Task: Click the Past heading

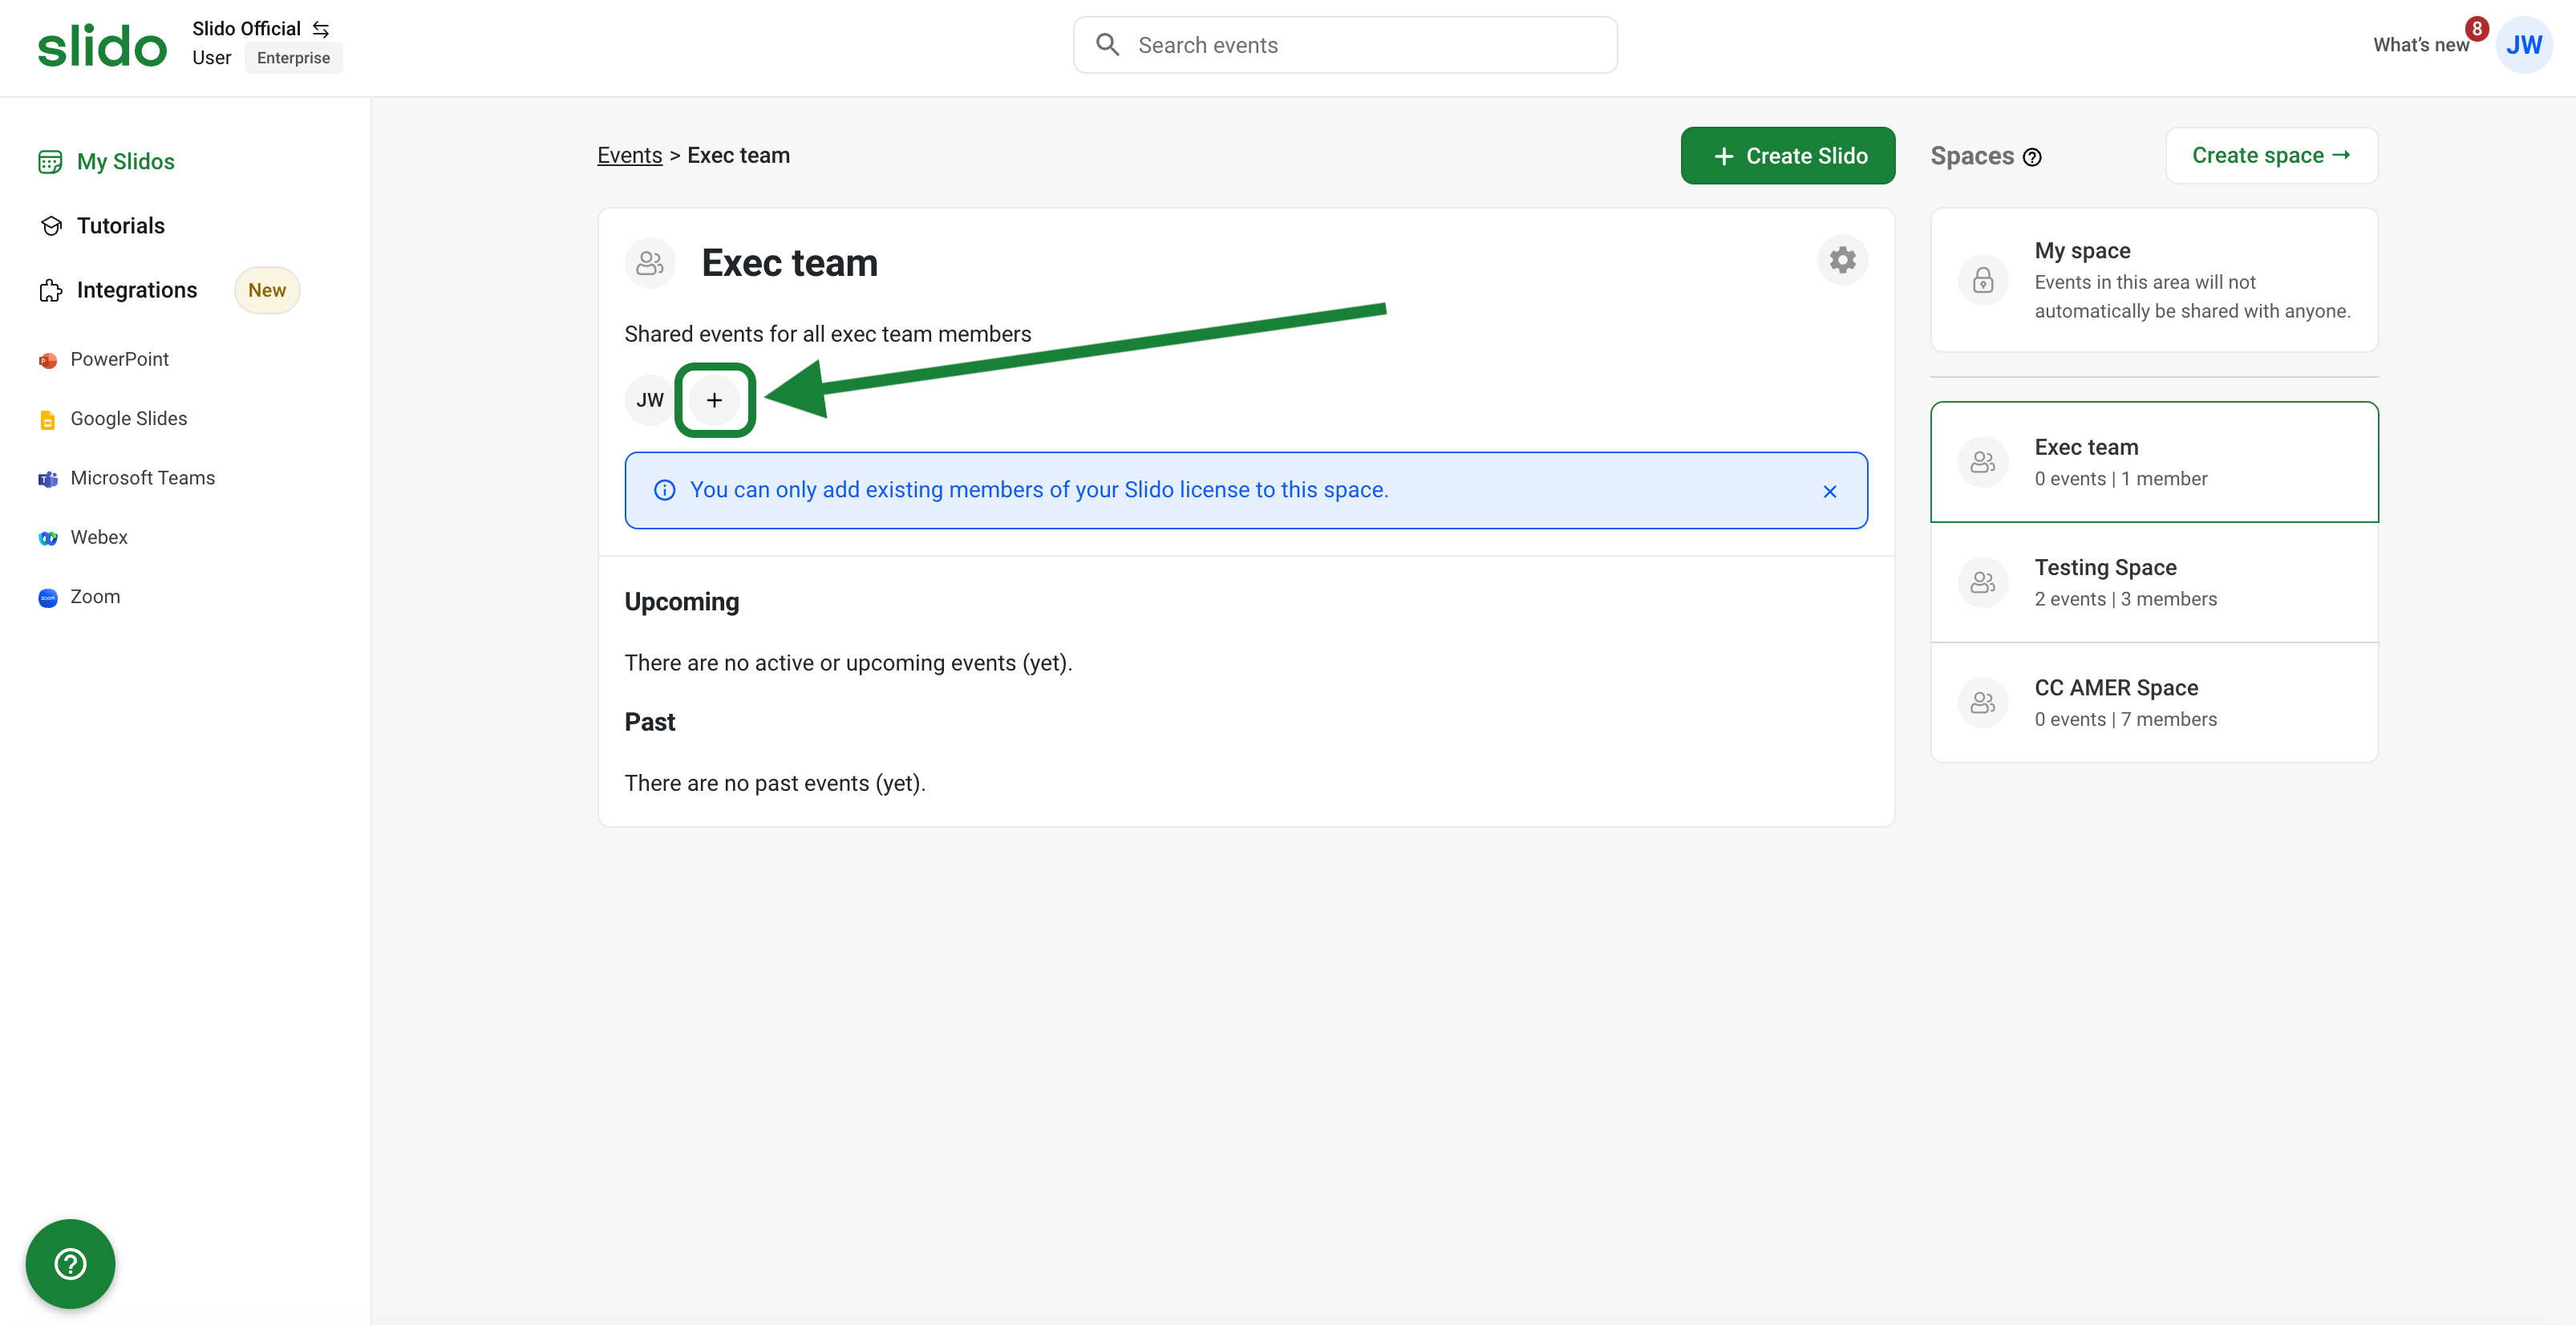Action: tap(649, 722)
